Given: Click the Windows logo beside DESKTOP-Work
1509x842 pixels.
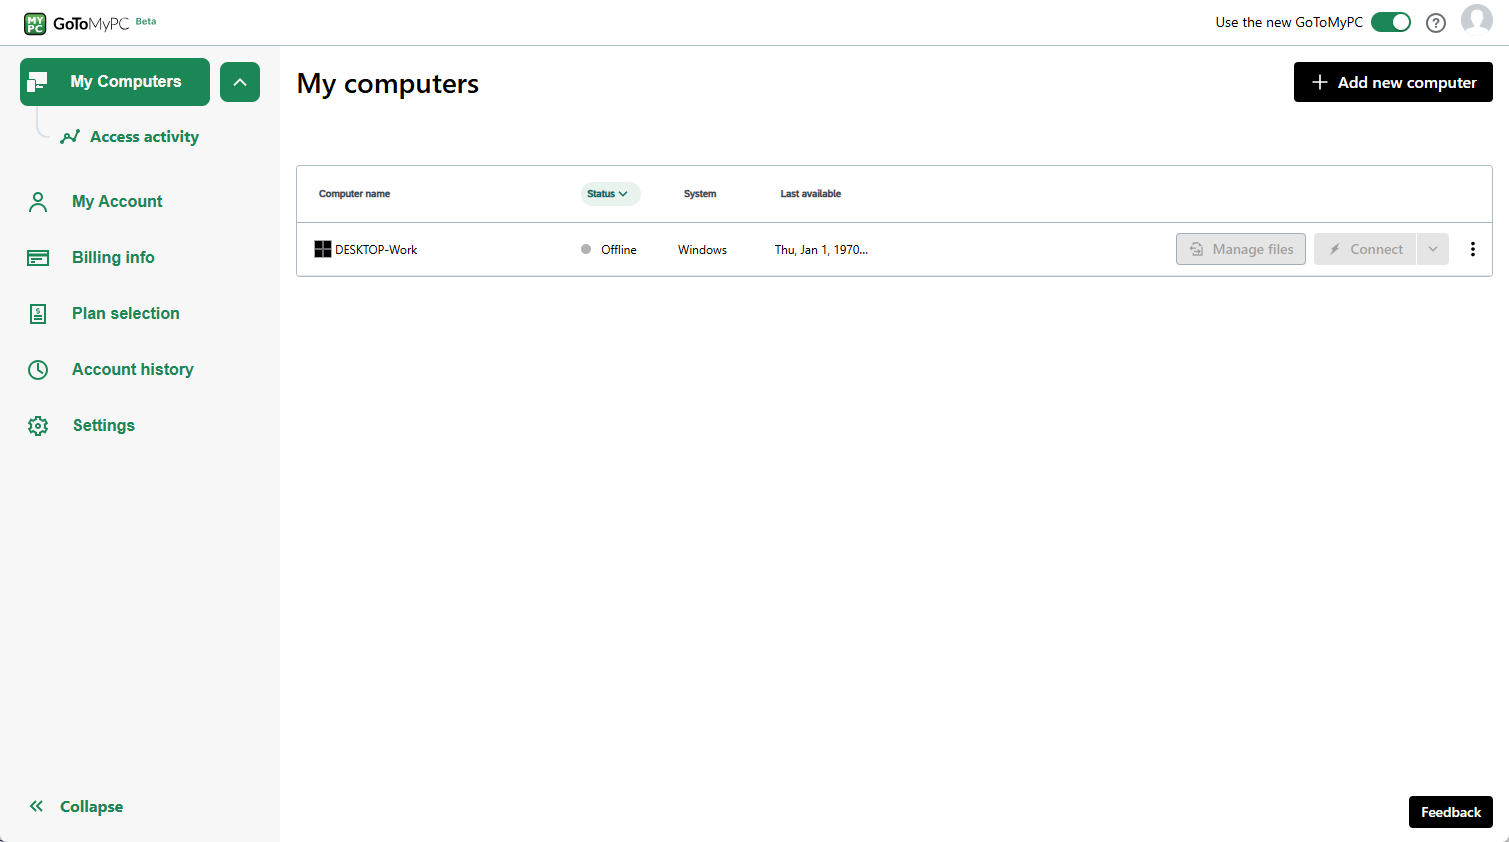Looking at the screenshot, I should coord(323,250).
